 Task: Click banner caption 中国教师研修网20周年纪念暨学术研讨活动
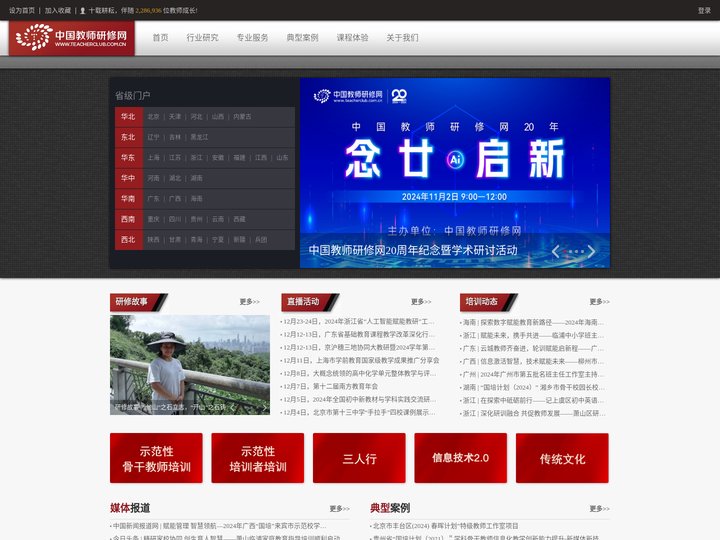click(x=413, y=250)
